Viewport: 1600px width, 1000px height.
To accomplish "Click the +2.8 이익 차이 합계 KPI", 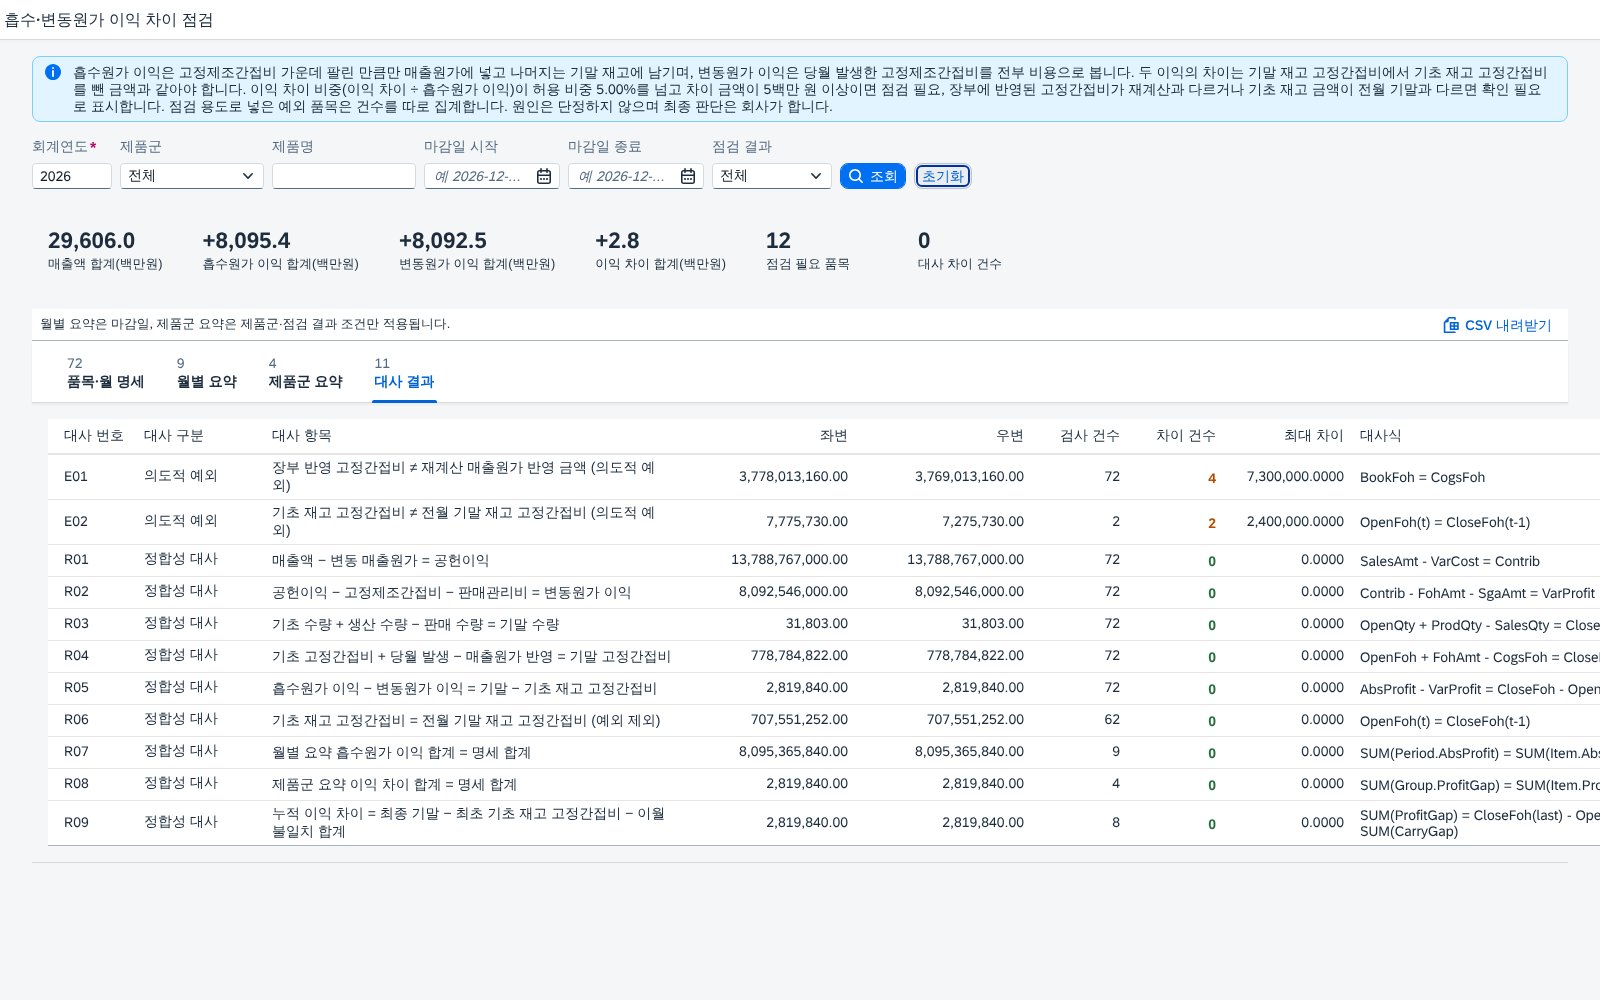I will click(x=660, y=250).
